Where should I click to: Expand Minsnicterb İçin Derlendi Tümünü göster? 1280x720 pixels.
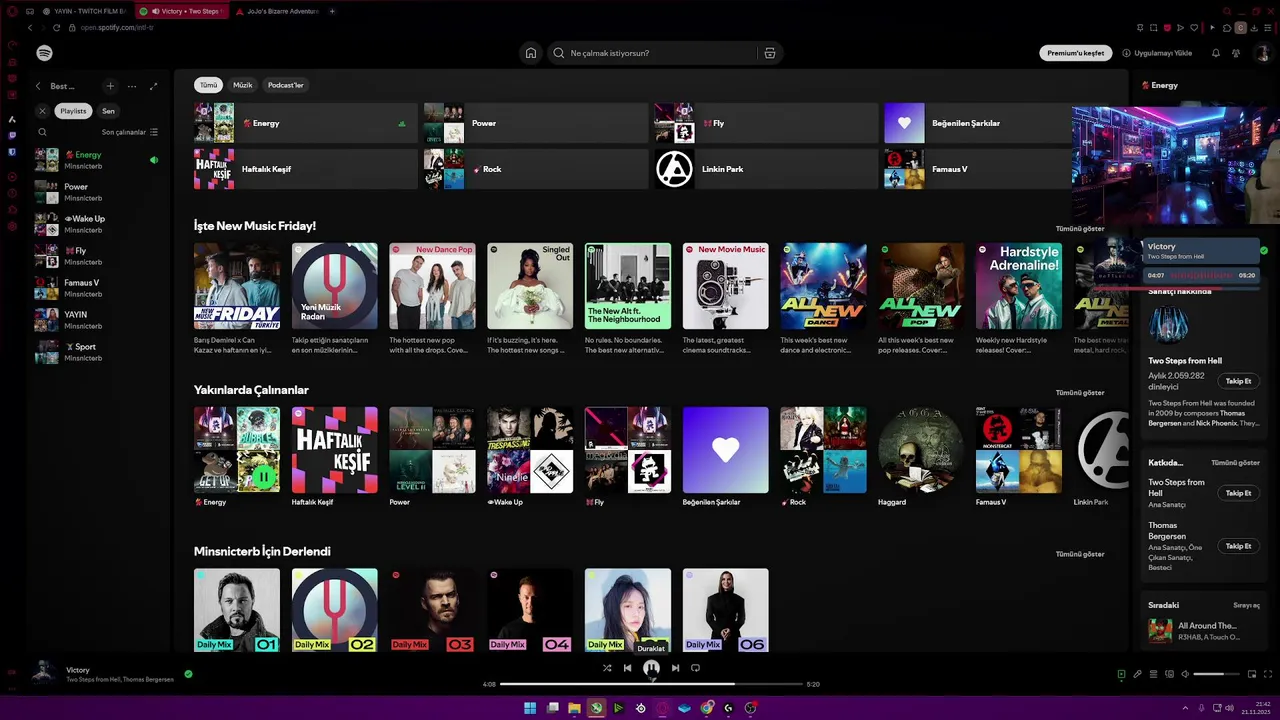click(x=1080, y=554)
